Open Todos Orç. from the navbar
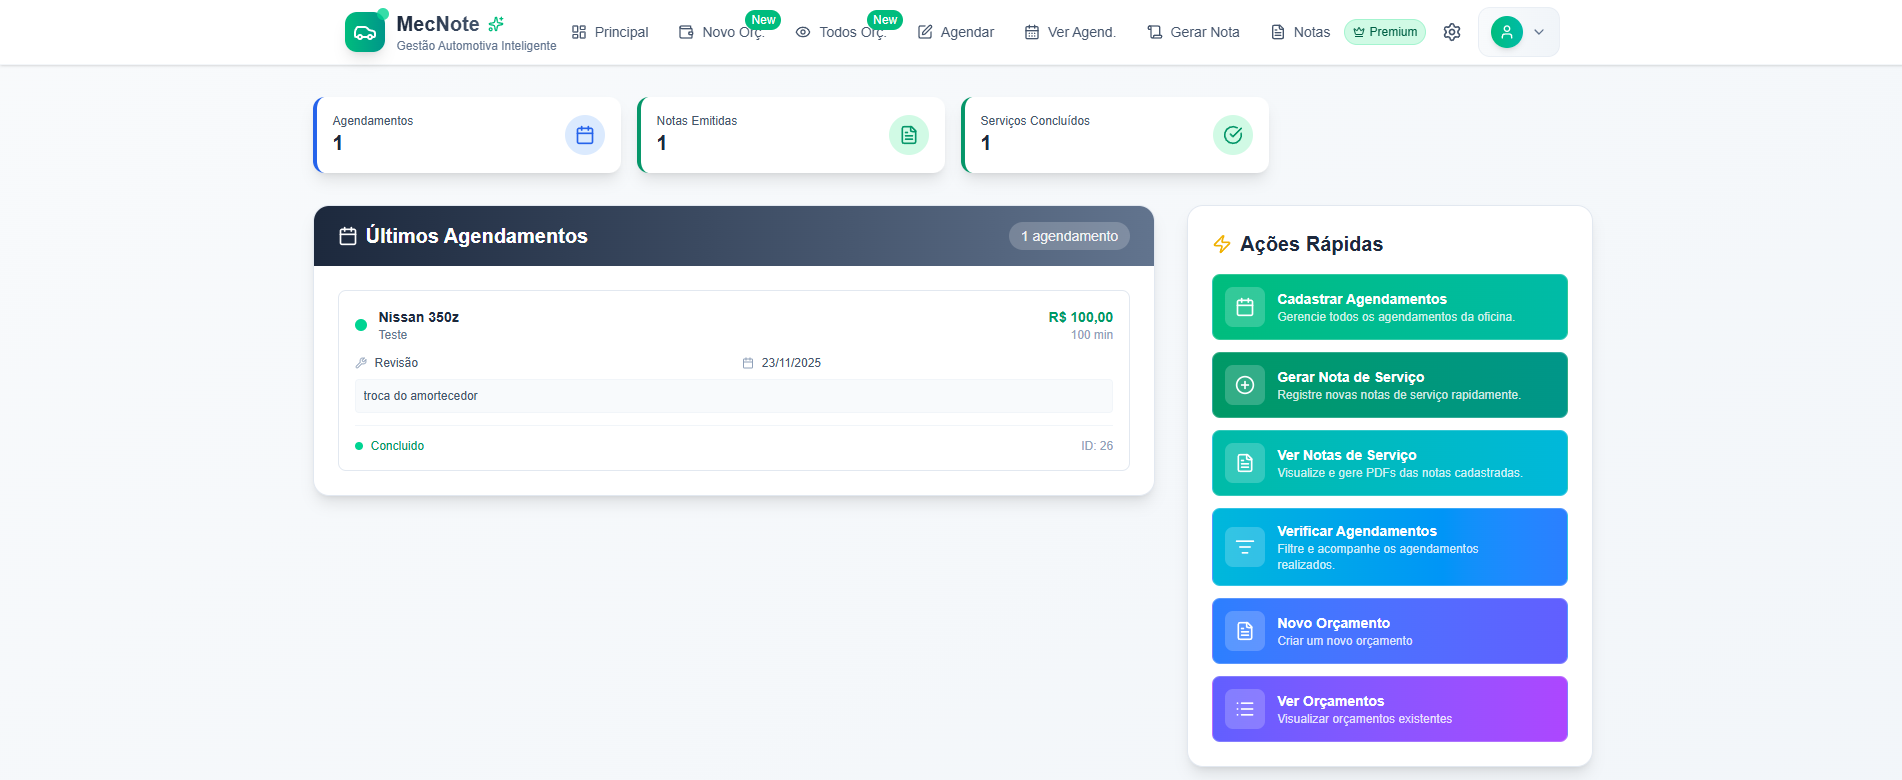 pyautogui.click(x=841, y=32)
